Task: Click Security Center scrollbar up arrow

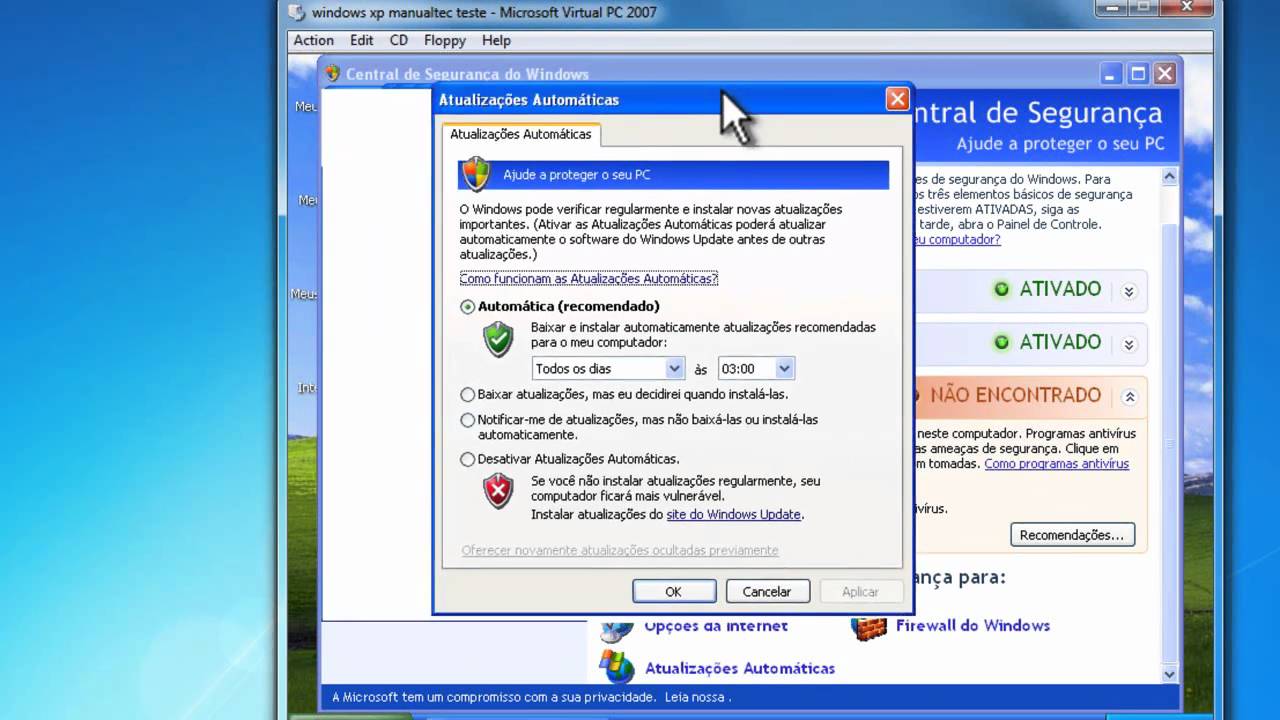Action: pyautogui.click(x=1169, y=176)
